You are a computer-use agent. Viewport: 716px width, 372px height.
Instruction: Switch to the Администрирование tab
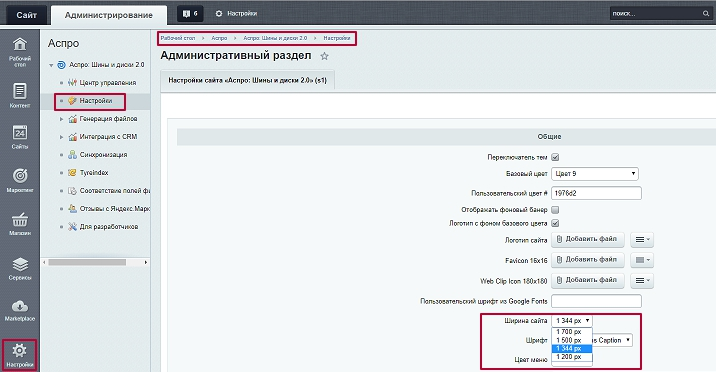109,15
